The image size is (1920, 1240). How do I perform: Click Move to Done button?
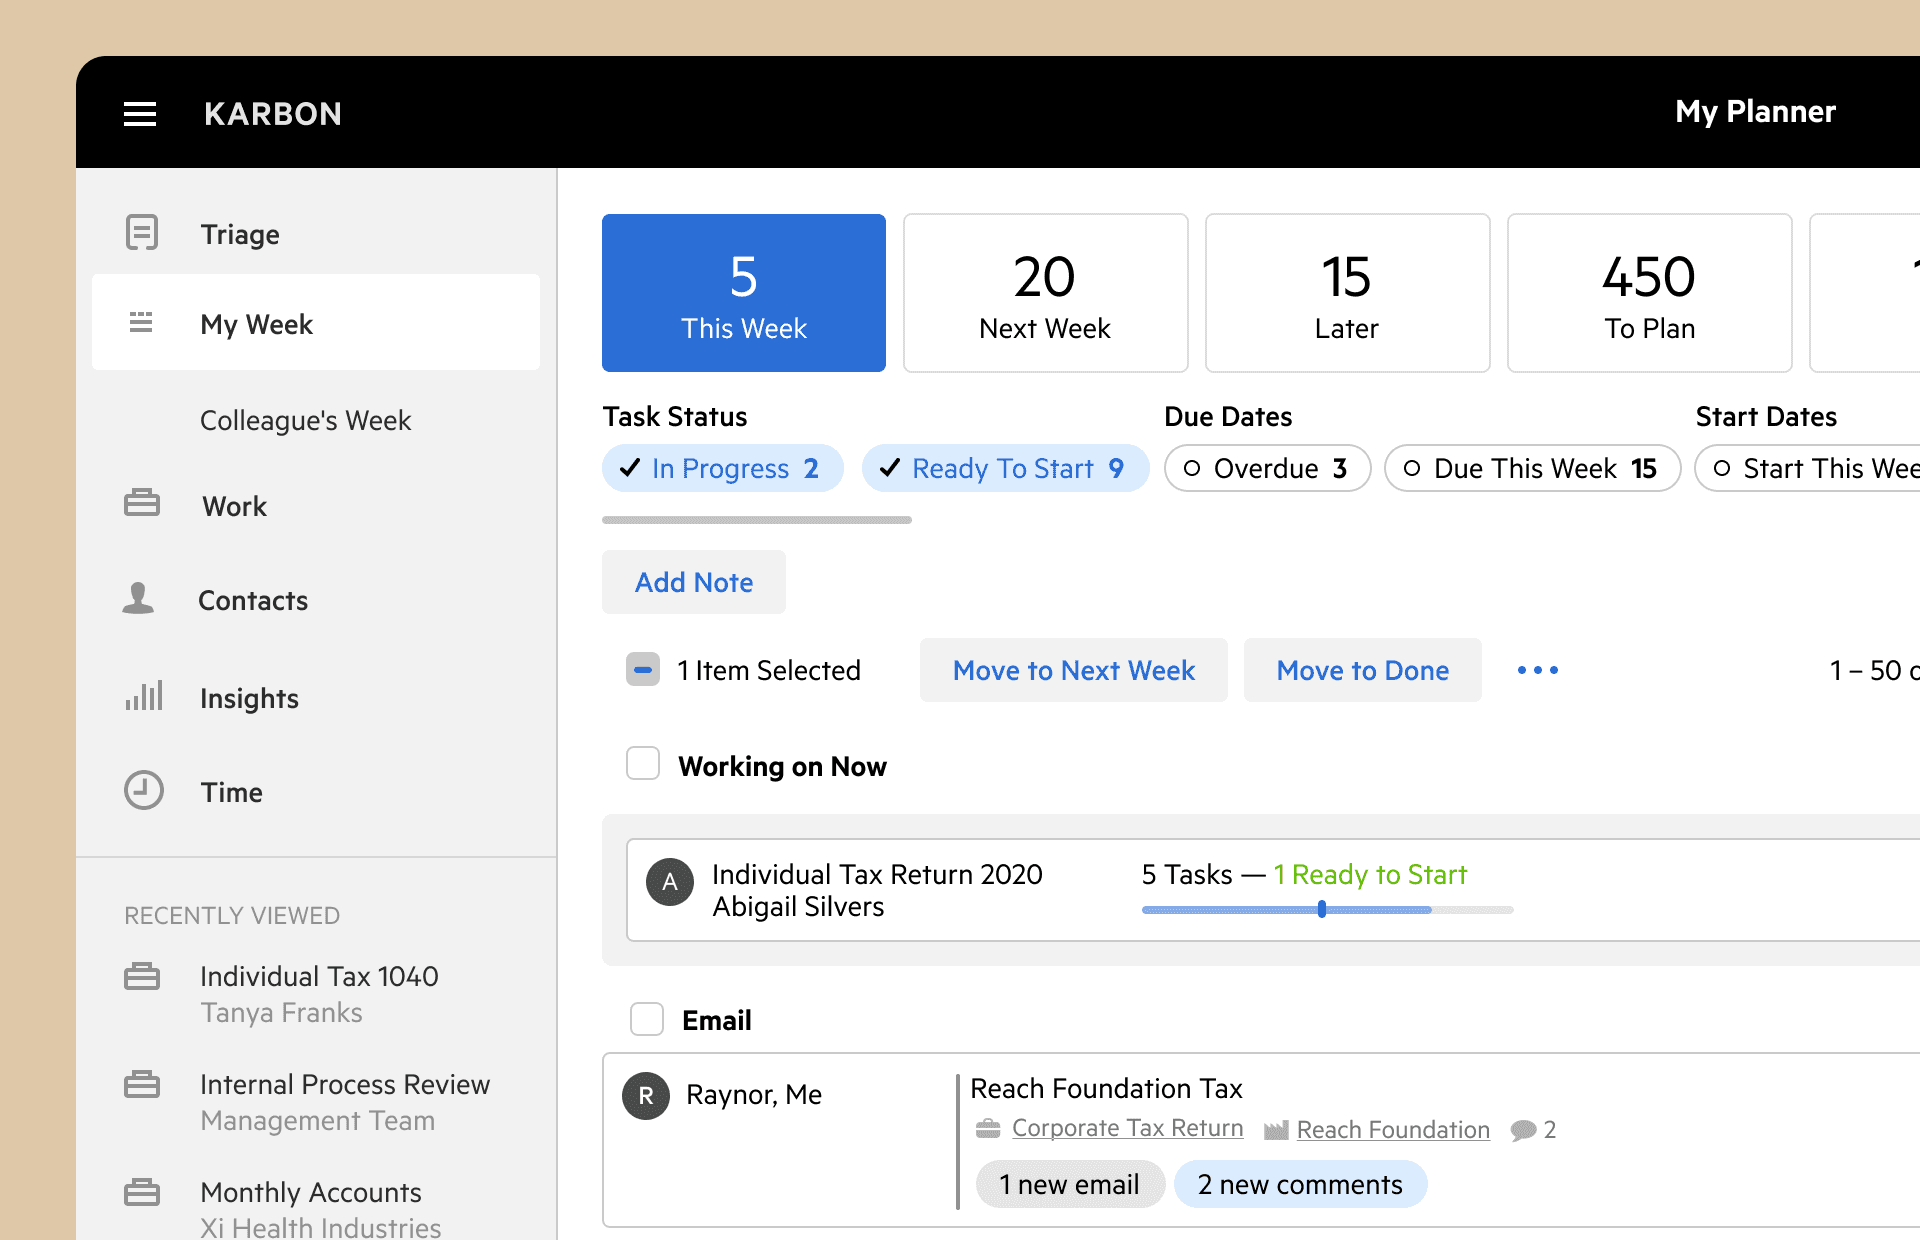(x=1363, y=670)
